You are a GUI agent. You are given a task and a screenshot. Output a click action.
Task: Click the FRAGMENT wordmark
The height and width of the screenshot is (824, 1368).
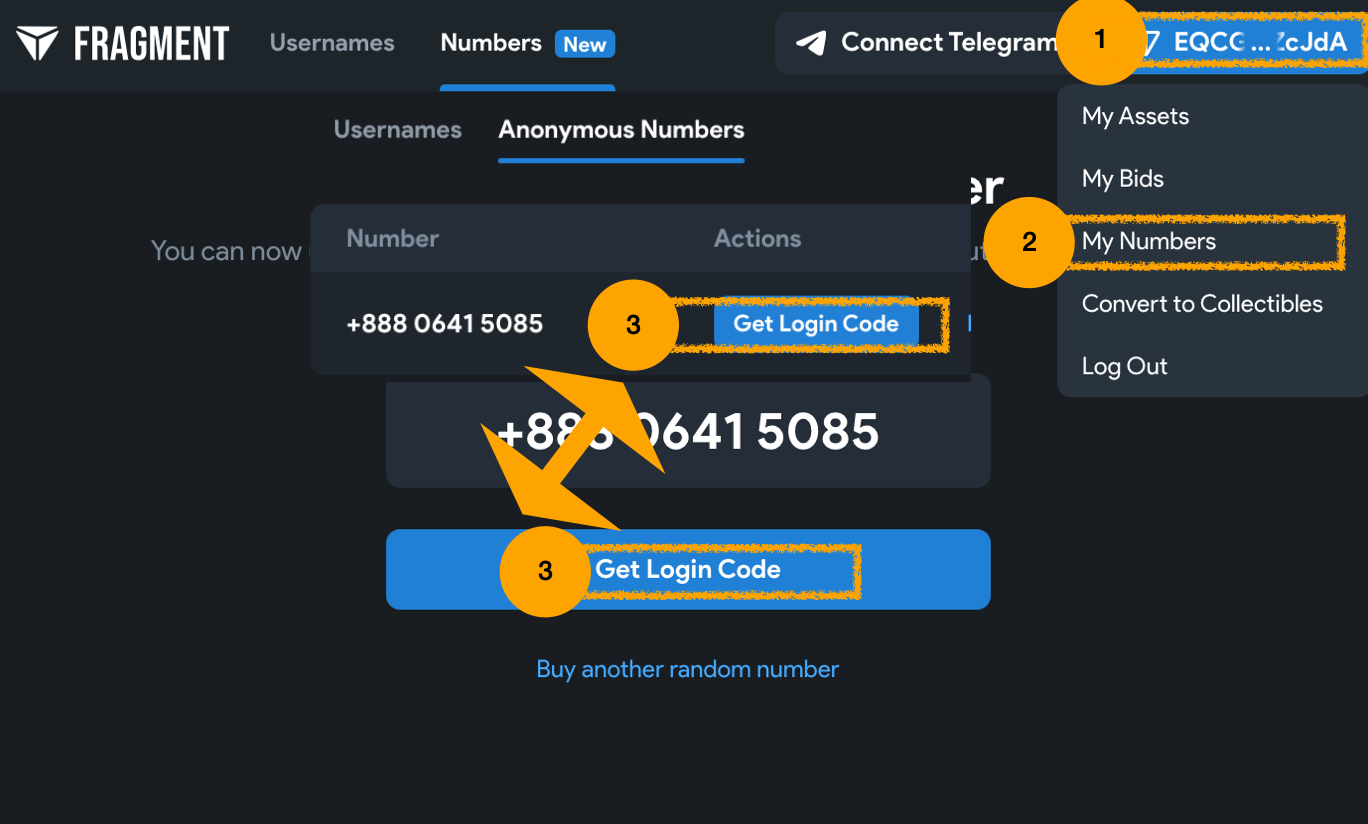click(151, 43)
